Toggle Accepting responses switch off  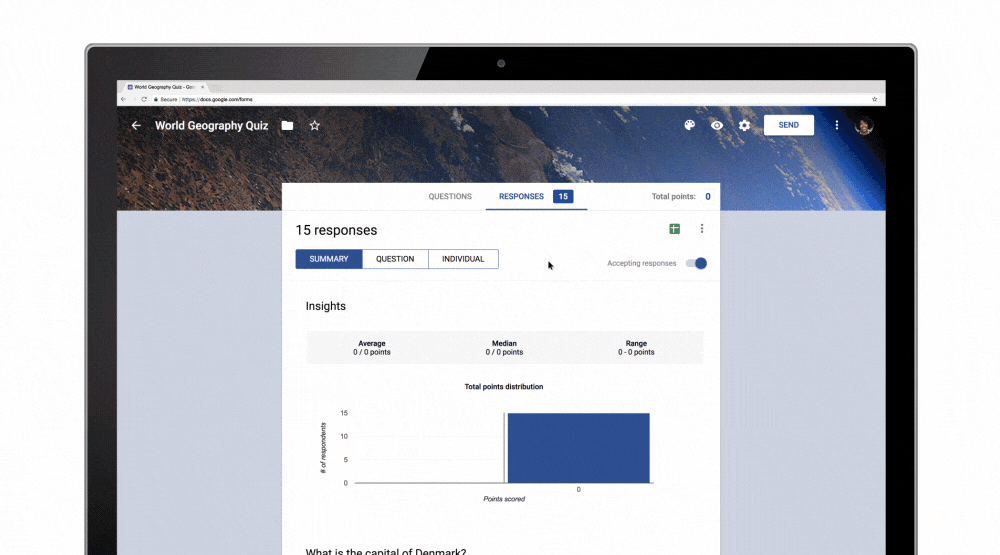[x=696, y=263]
